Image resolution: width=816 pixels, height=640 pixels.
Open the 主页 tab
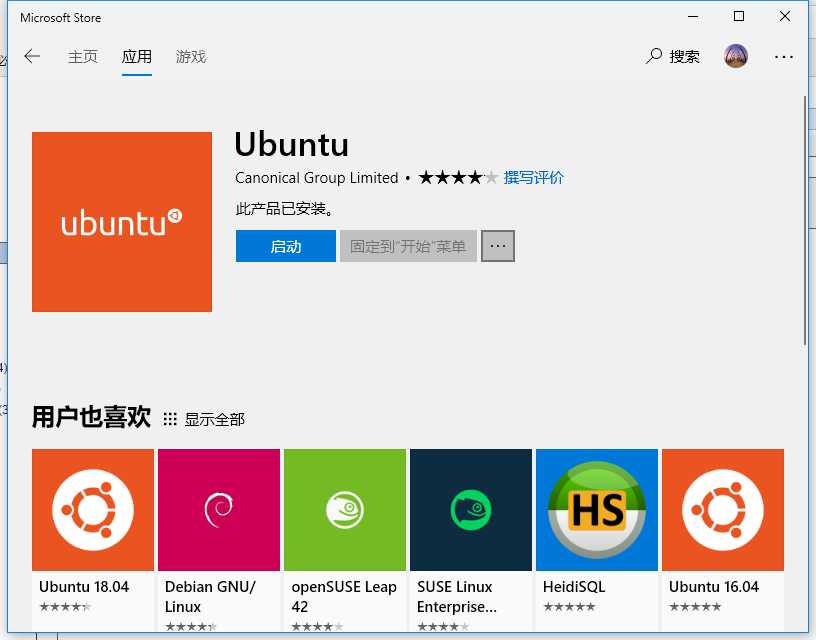tap(83, 56)
